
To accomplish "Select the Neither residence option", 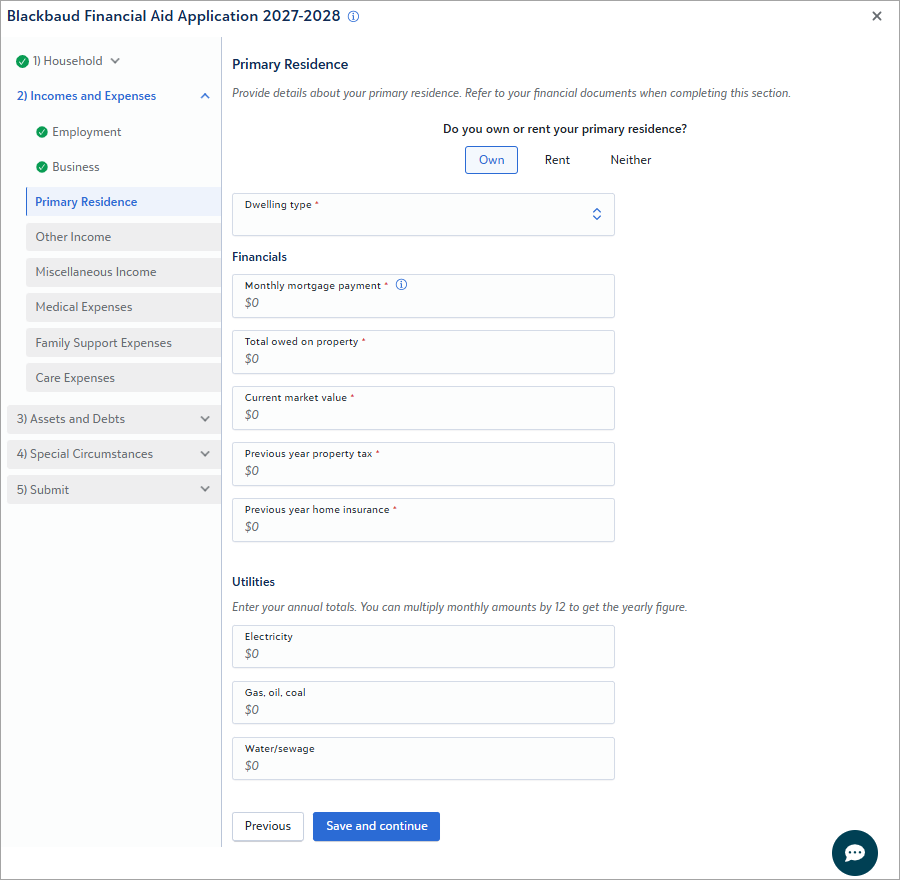I will [630, 160].
